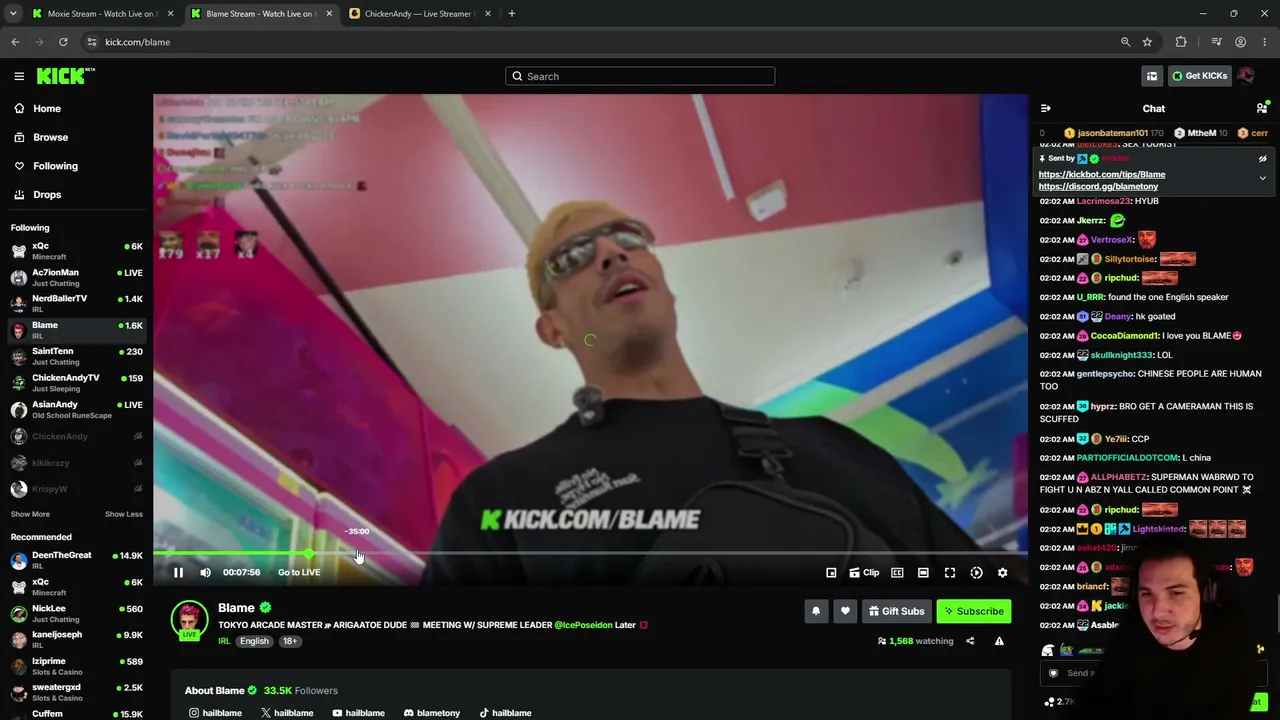Open Ac7ionMan's channel in sidebar

pyautogui.click(x=76, y=277)
